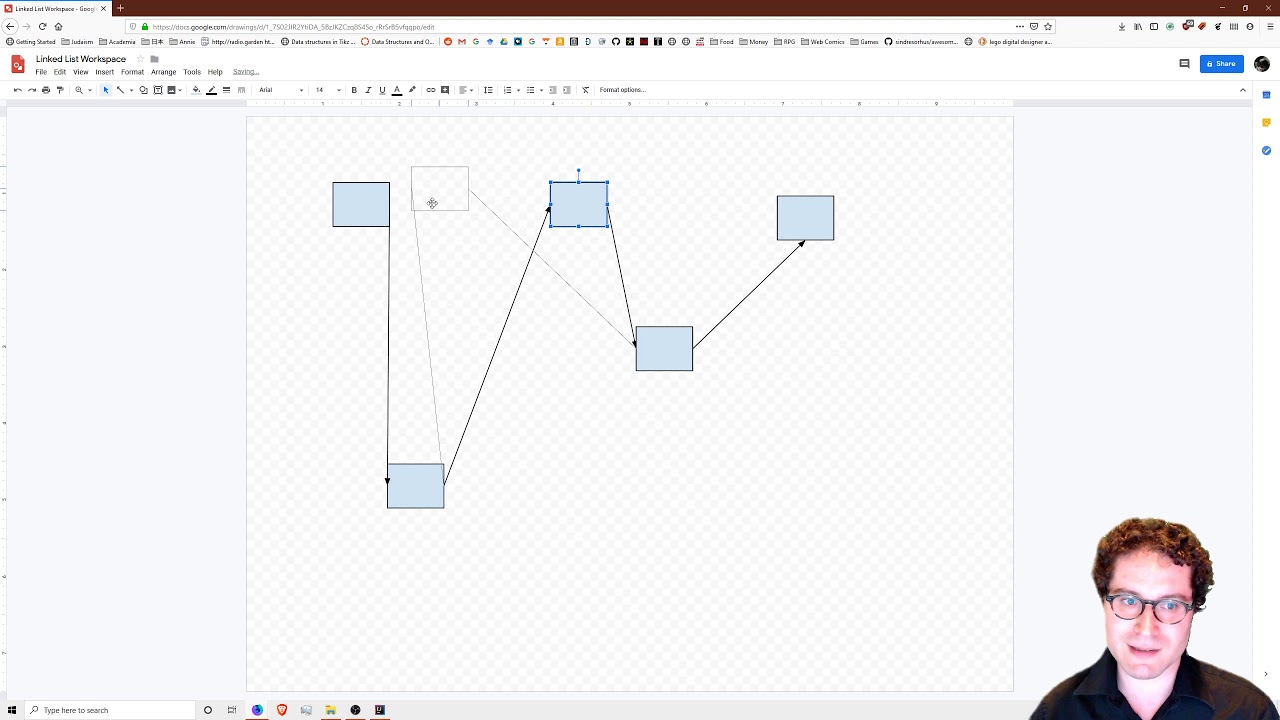Open the View menu

[80, 72]
